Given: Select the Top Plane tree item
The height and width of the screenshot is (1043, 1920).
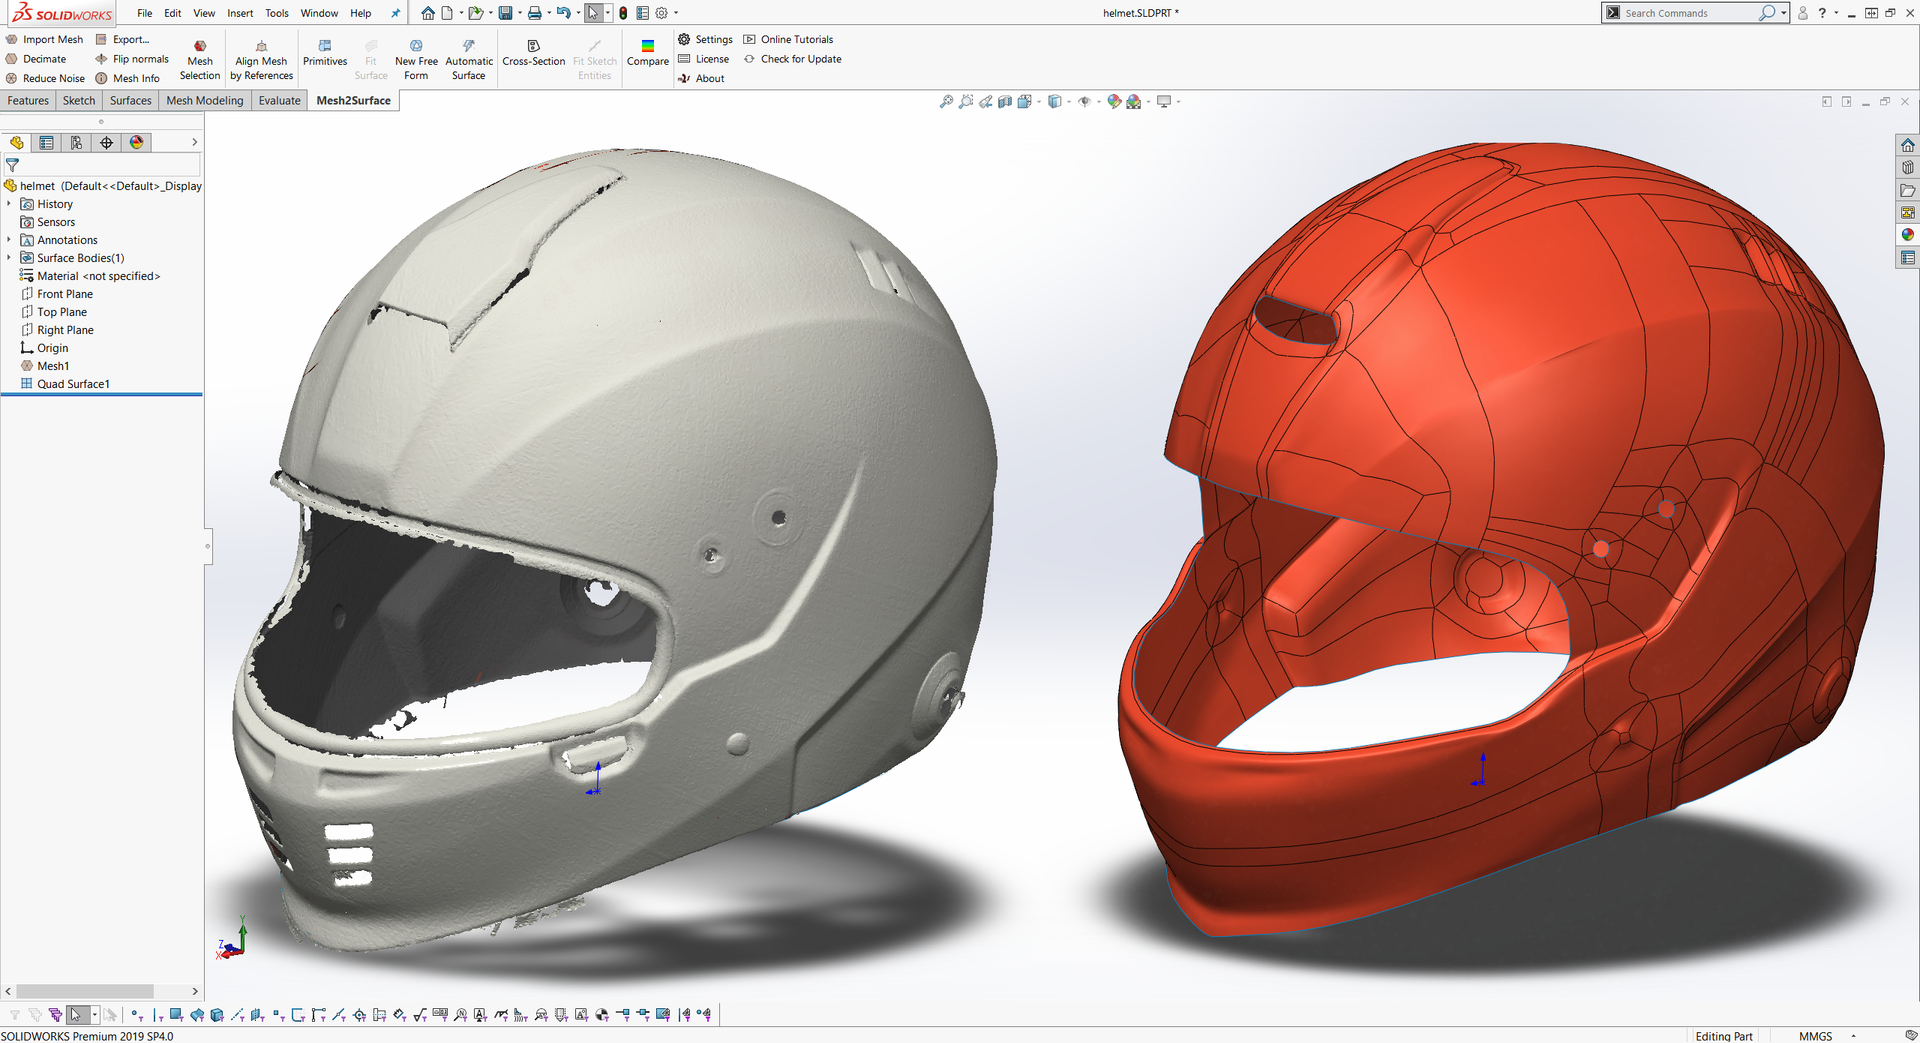Looking at the screenshot, I should point(62,312).
